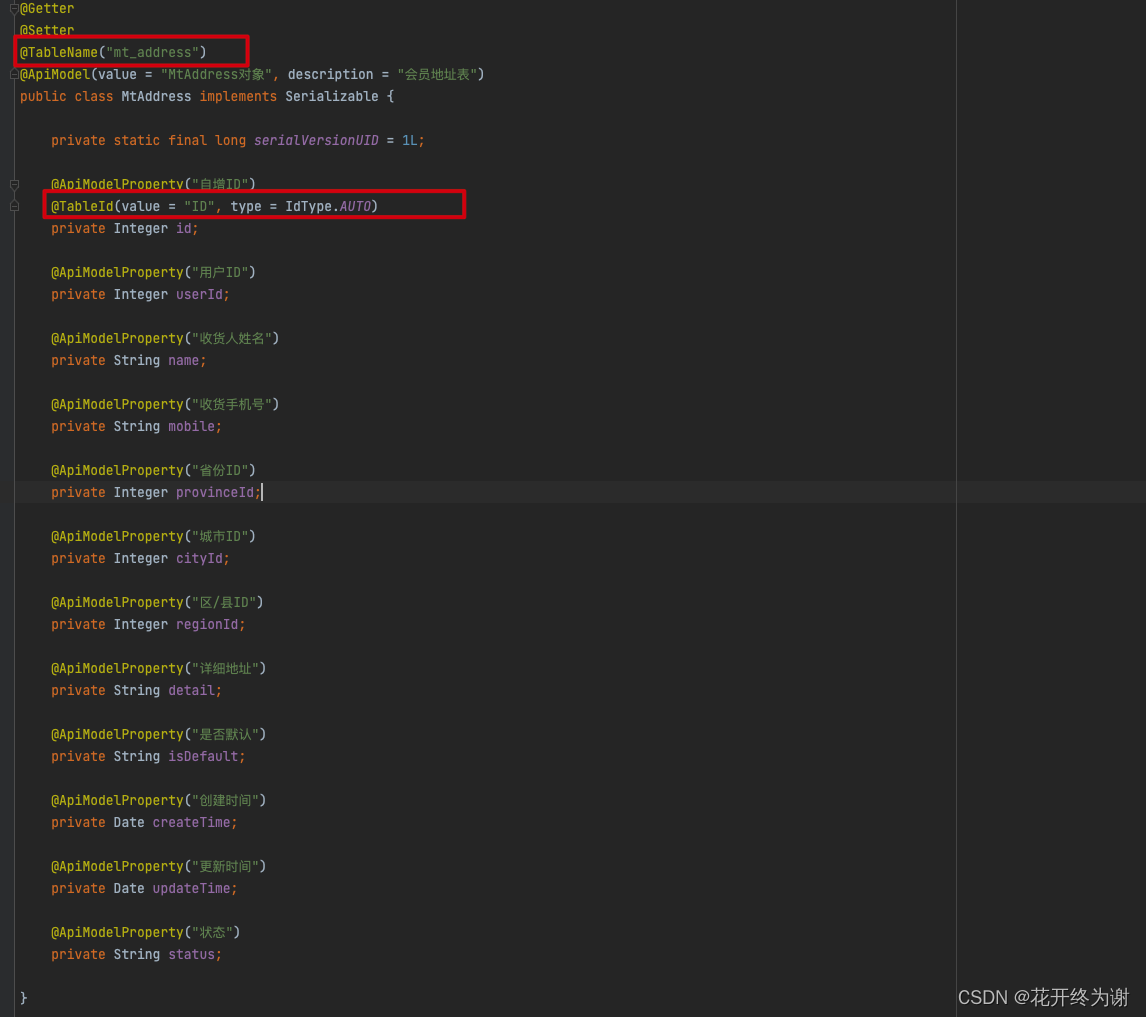Click the regionId field name
The width and height of the screenshot is (1146, 1017).
[207, 624]
